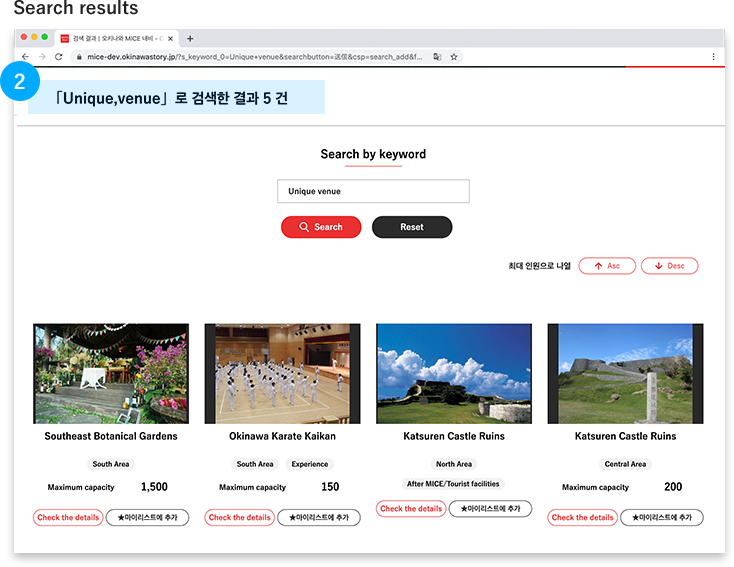This screenshot has width=734, height=567.
Task: Click the Search by keyword heading
Action: (x=373, y=154)
